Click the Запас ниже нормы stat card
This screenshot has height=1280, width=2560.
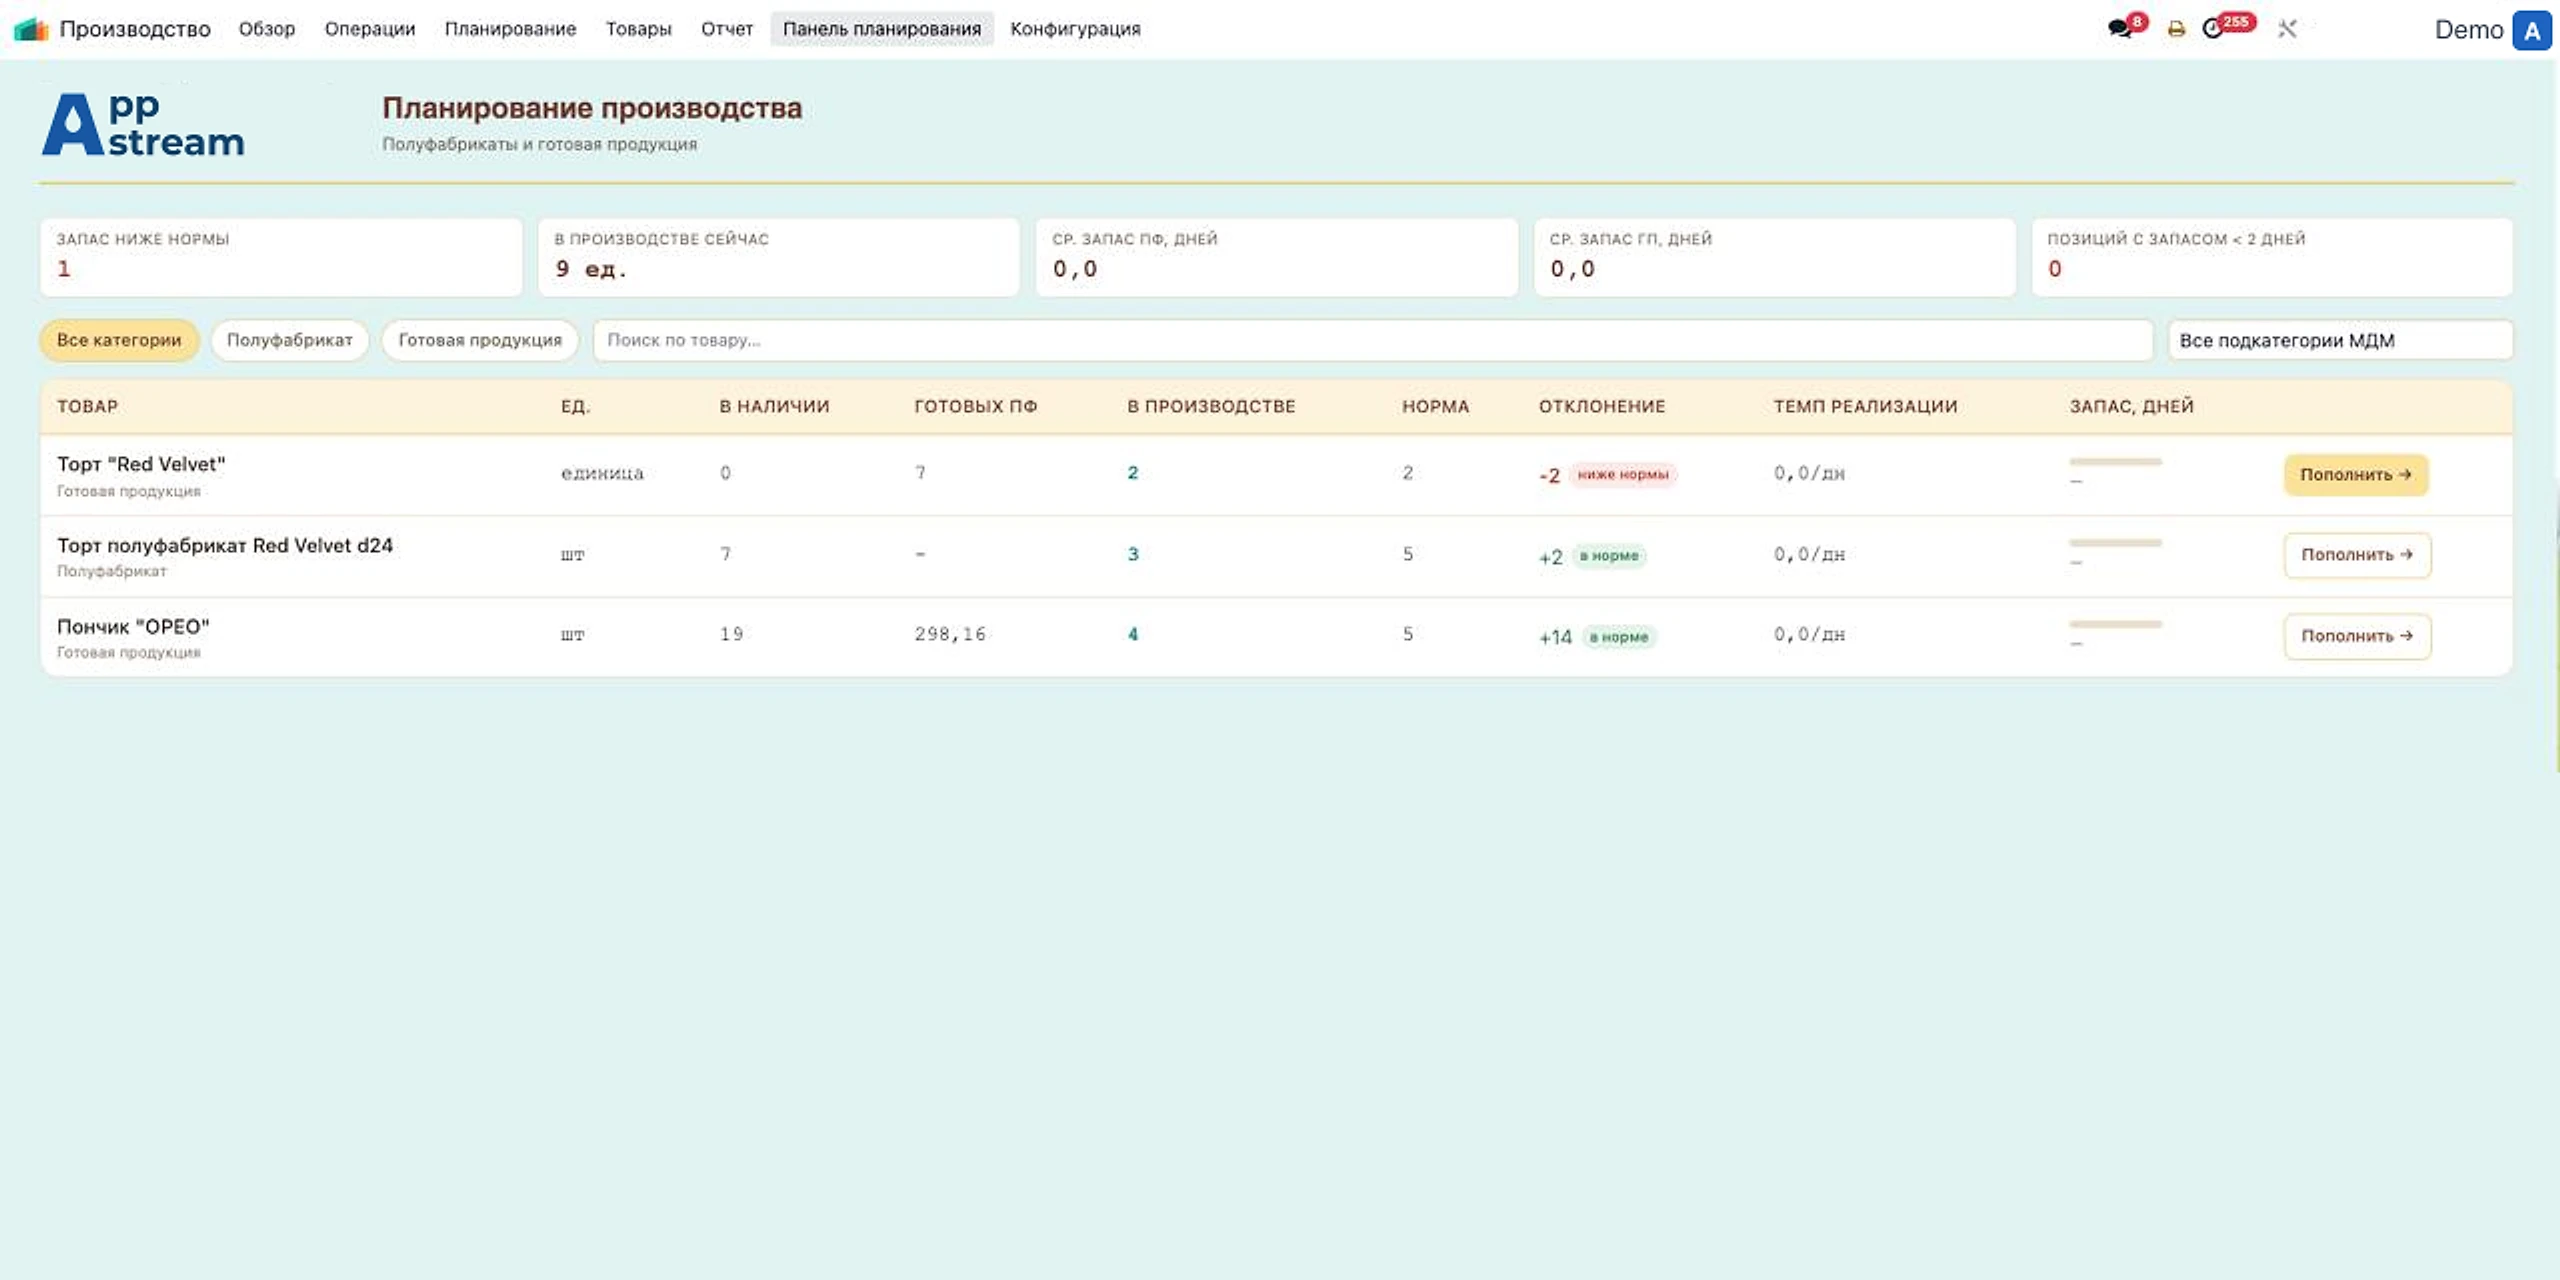[x=281, y=257]
